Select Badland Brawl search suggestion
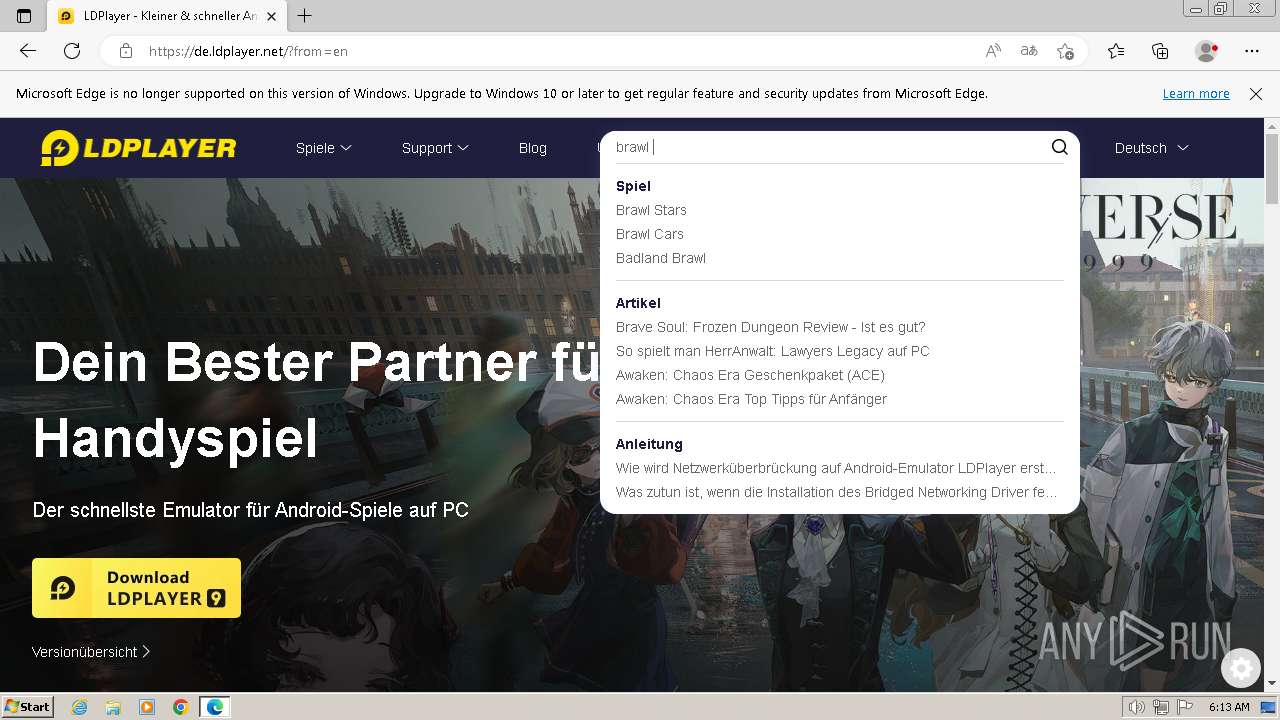This screenshot has height=720, width=1280. [661, 258]
